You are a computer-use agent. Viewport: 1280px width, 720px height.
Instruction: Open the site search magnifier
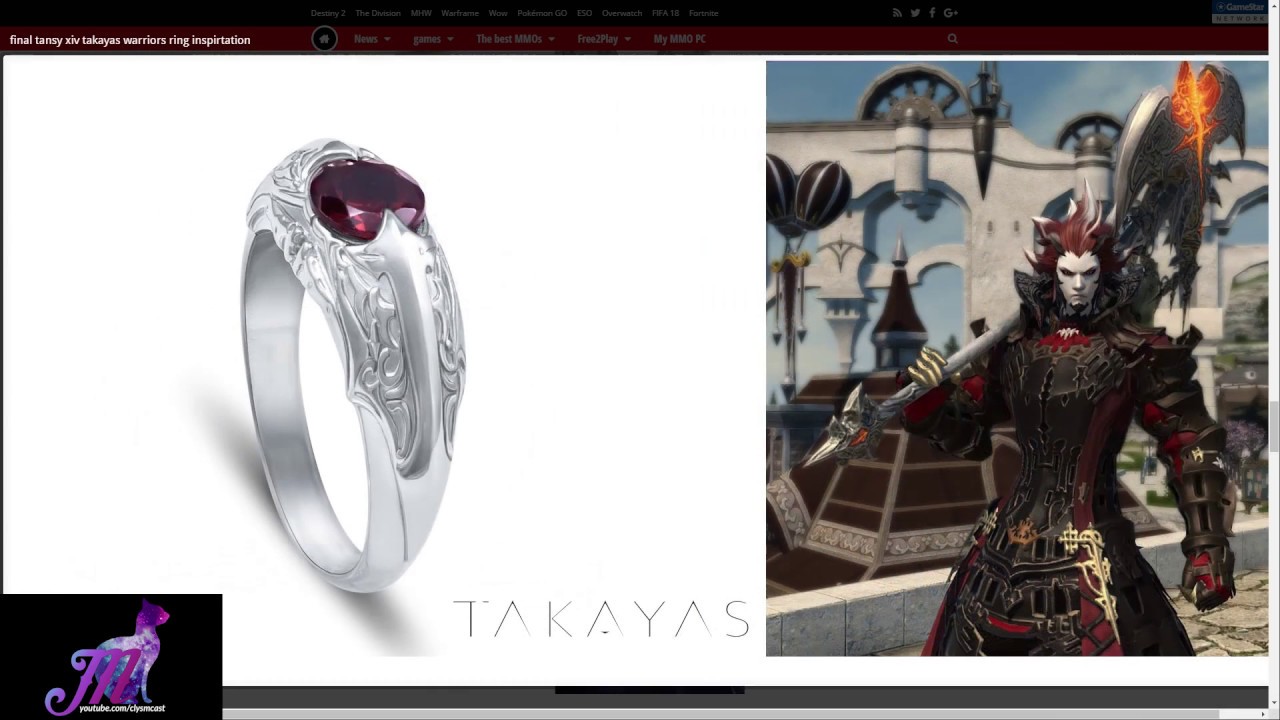click(x=952, y=39)
